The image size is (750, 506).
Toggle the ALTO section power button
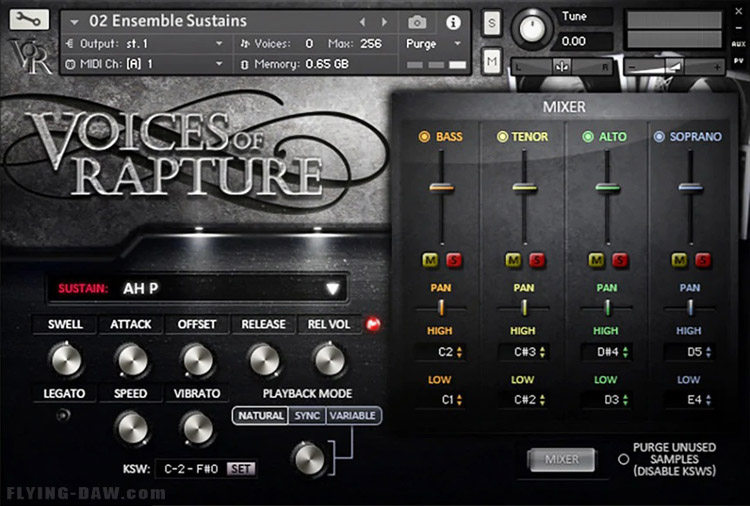click(588, 137)
